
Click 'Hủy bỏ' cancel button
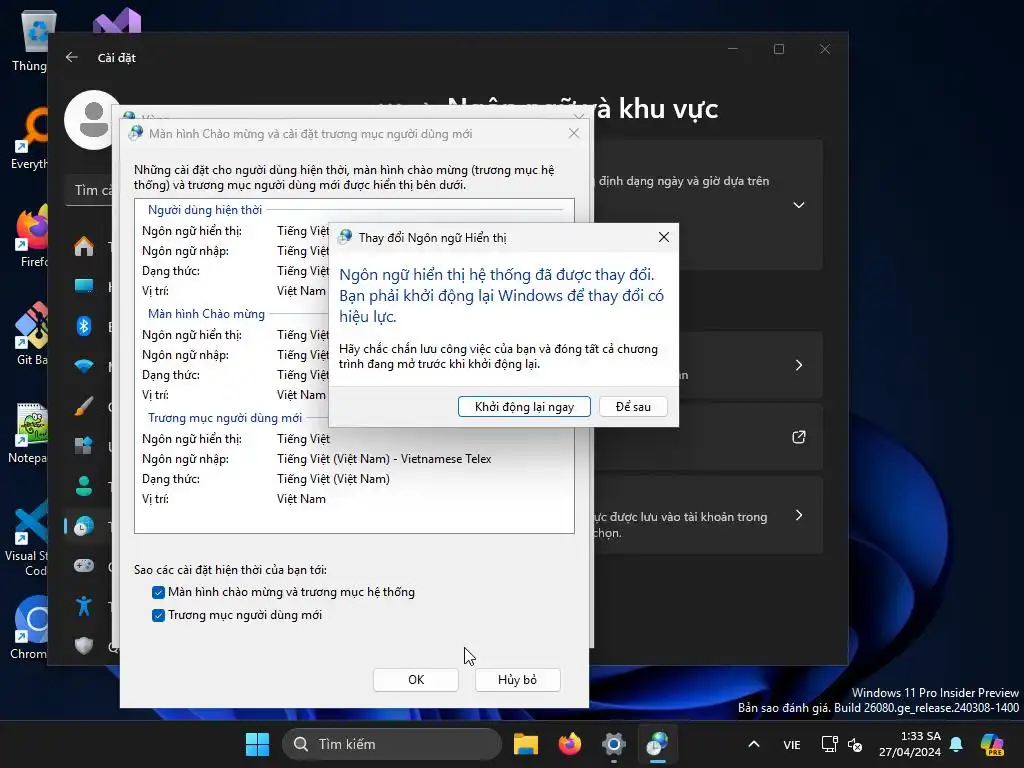517,680
